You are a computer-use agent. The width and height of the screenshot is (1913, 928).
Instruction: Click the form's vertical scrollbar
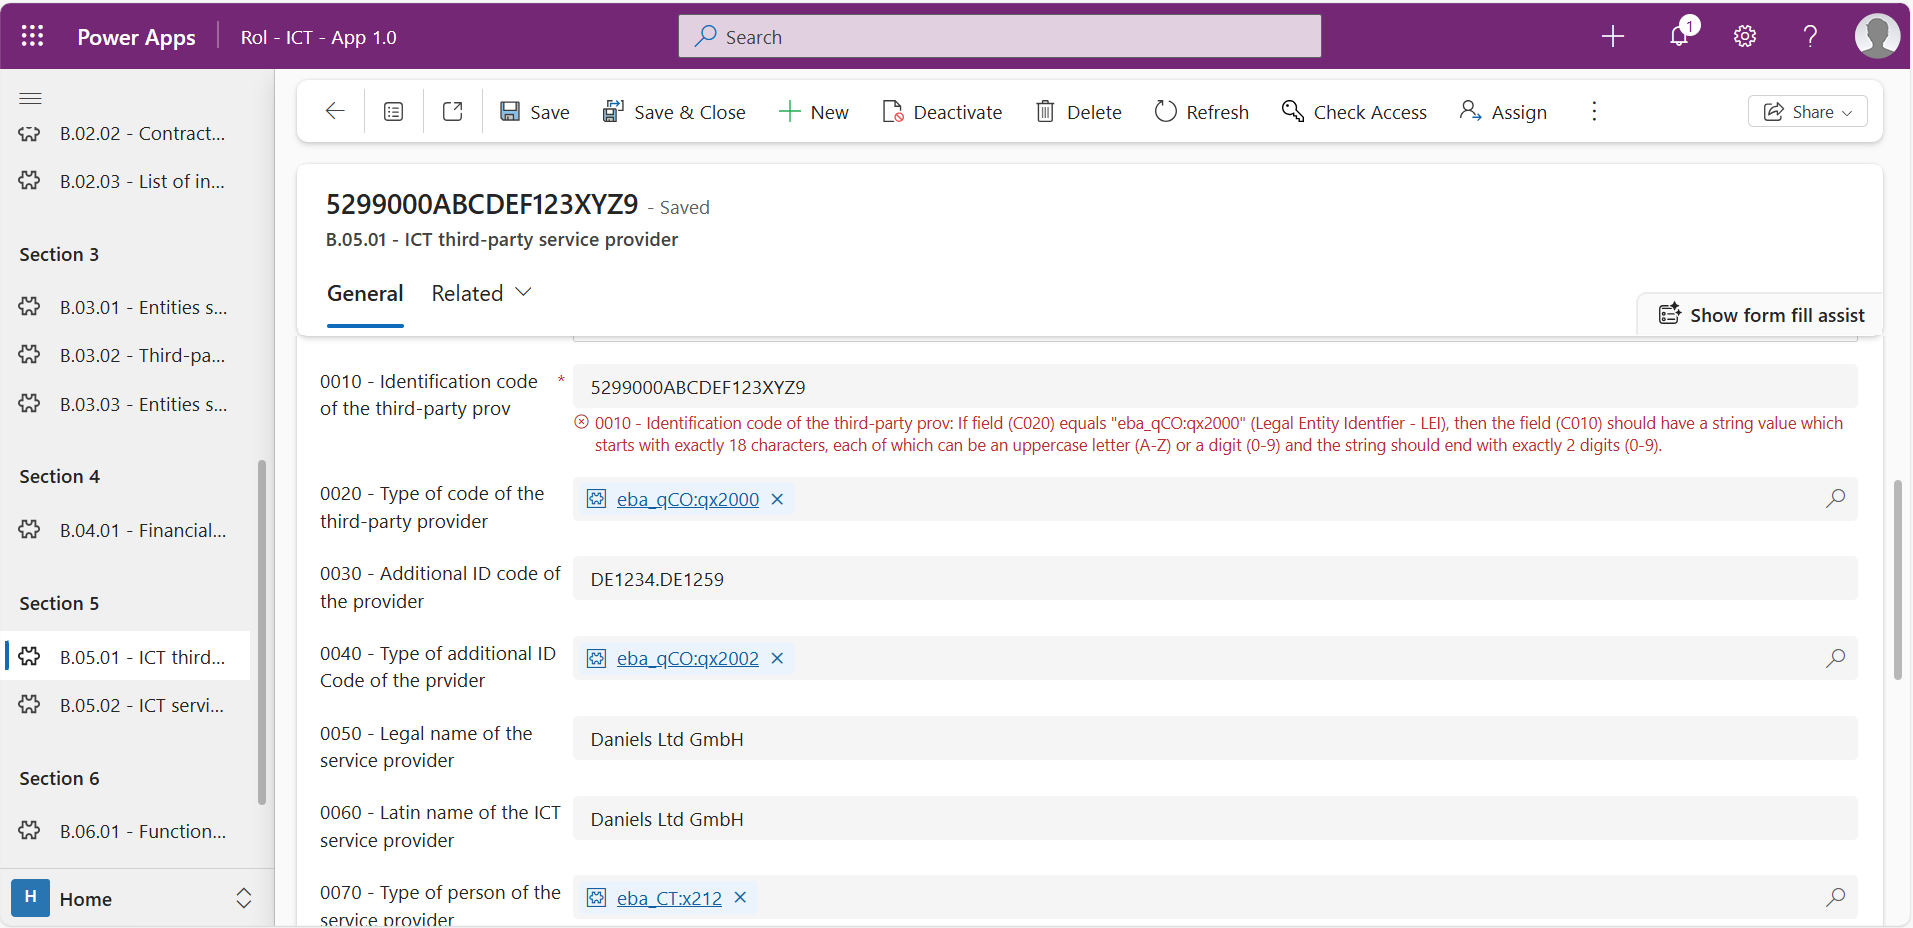click(x=1897, y=580)
